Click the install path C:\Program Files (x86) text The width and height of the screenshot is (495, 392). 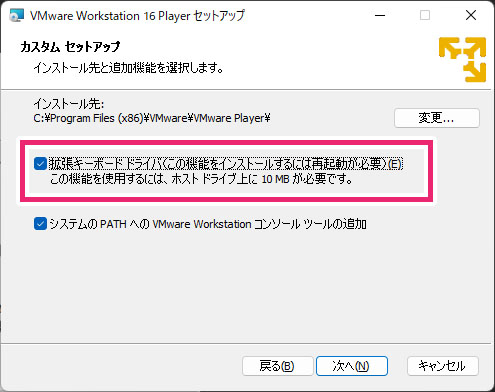[x=152, y=118]
